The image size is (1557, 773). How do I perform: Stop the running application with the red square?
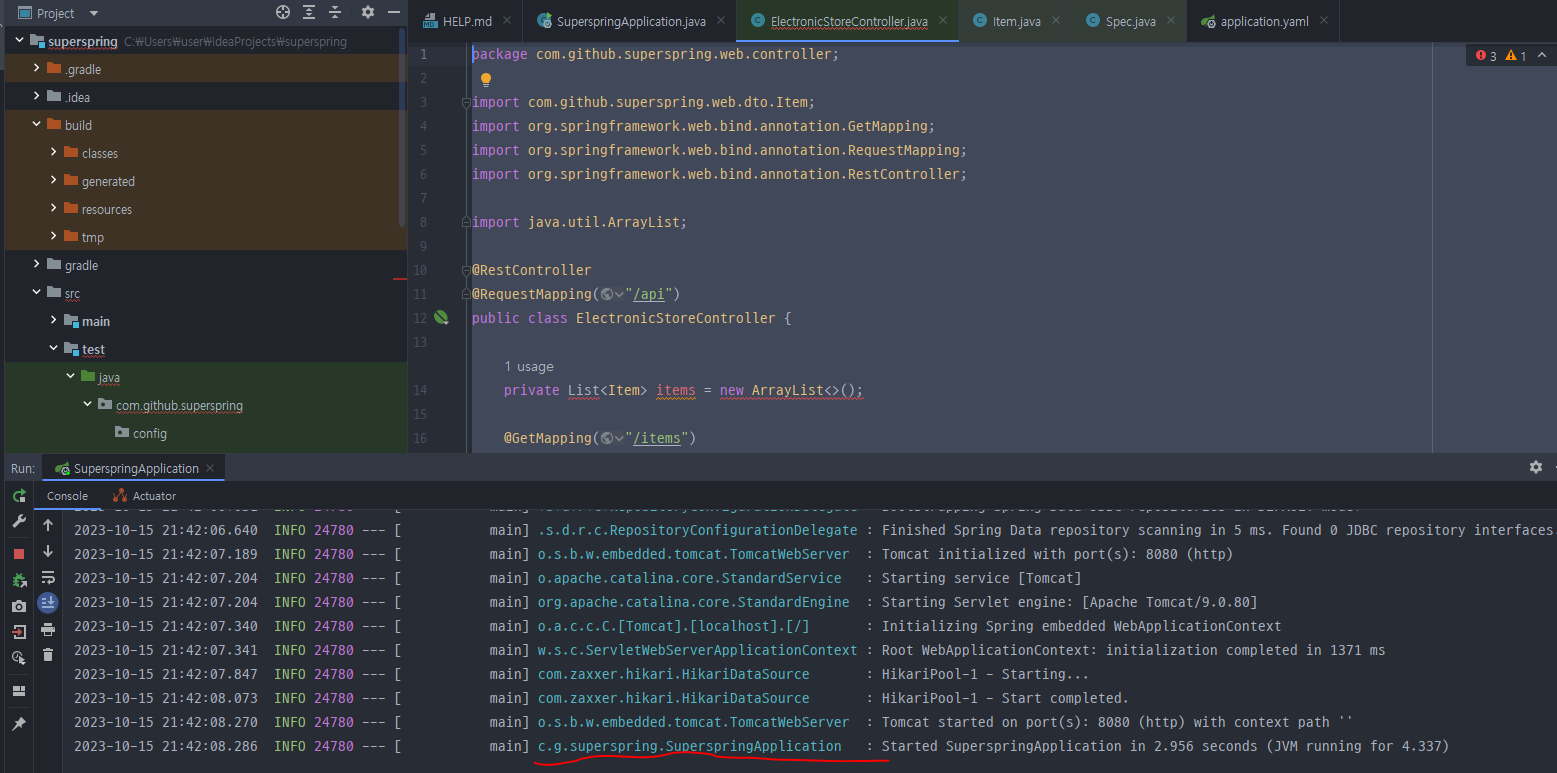(x=19, y=553)
